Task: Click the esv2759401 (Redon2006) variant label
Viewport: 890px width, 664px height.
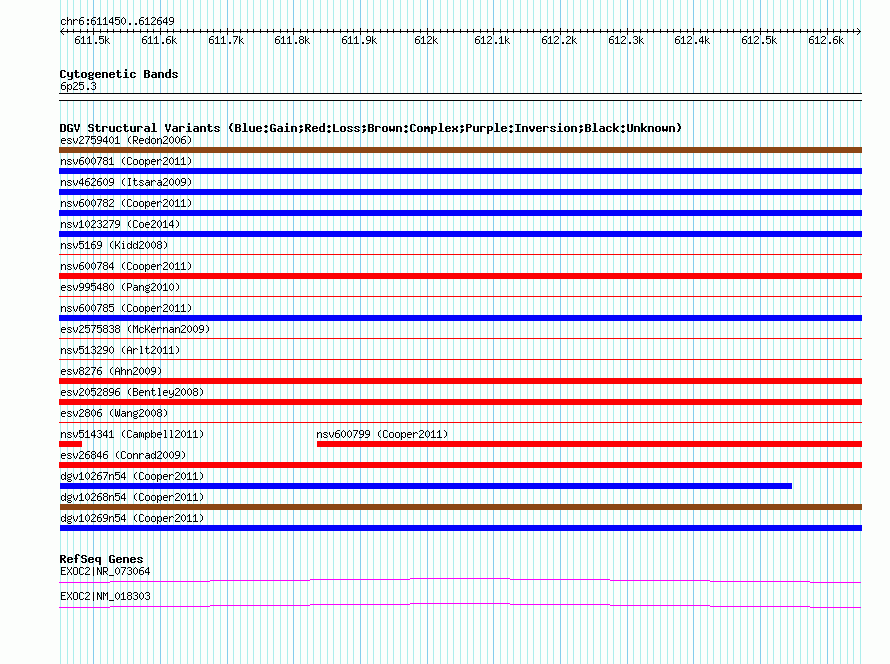Action: (126, 140)
